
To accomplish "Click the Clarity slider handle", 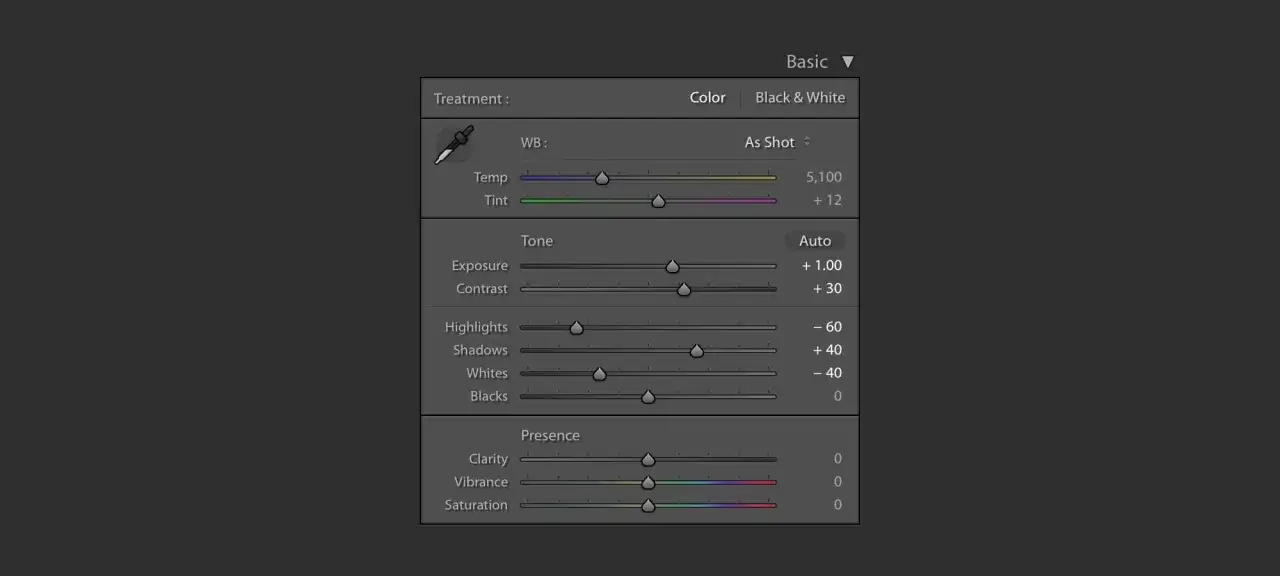I will 648,459.
